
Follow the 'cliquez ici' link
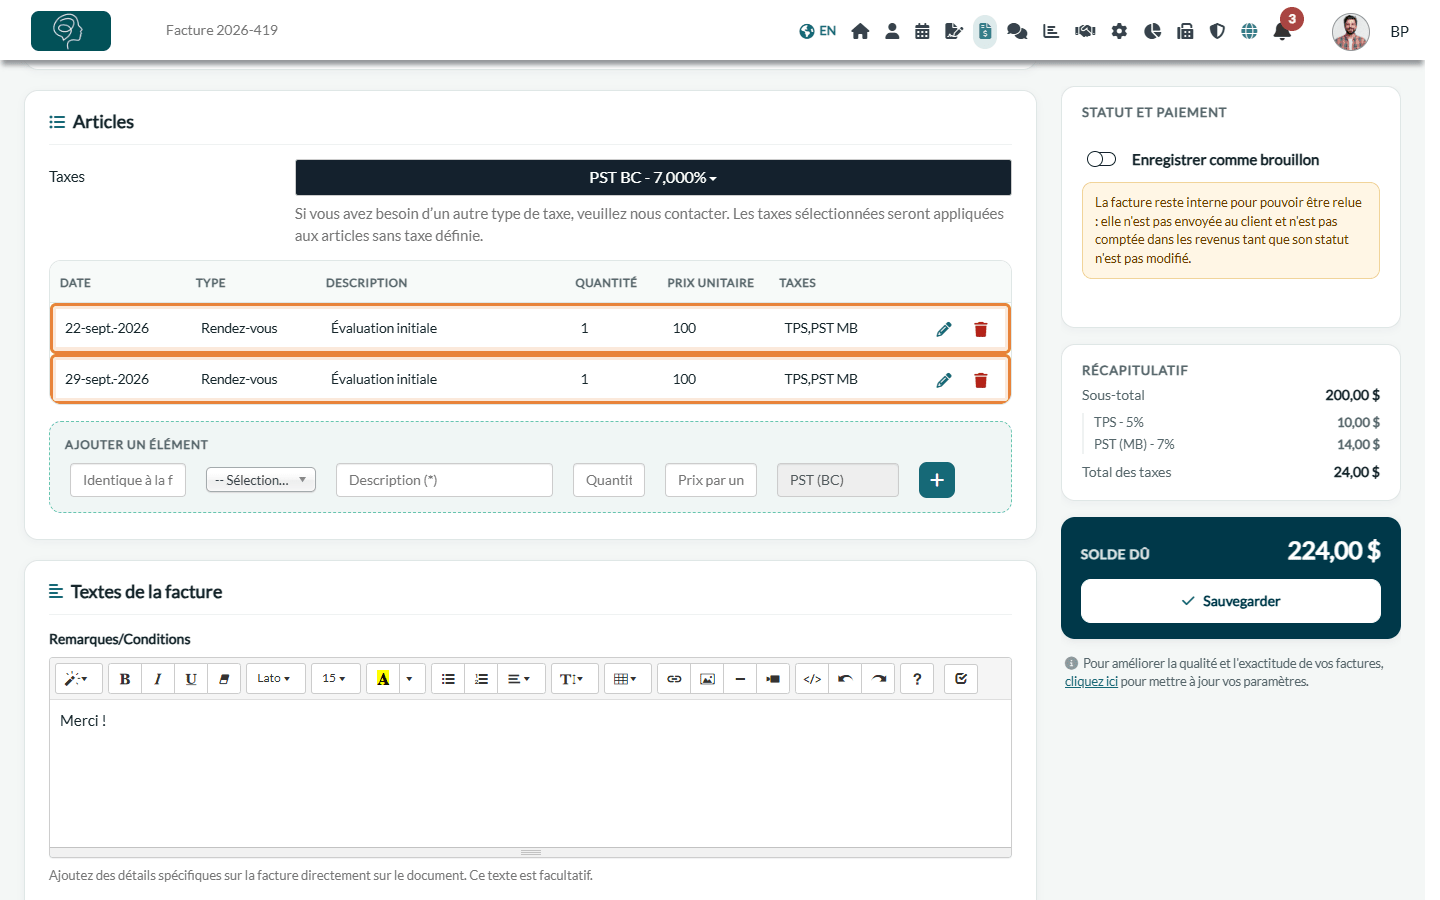(1091, 682)
